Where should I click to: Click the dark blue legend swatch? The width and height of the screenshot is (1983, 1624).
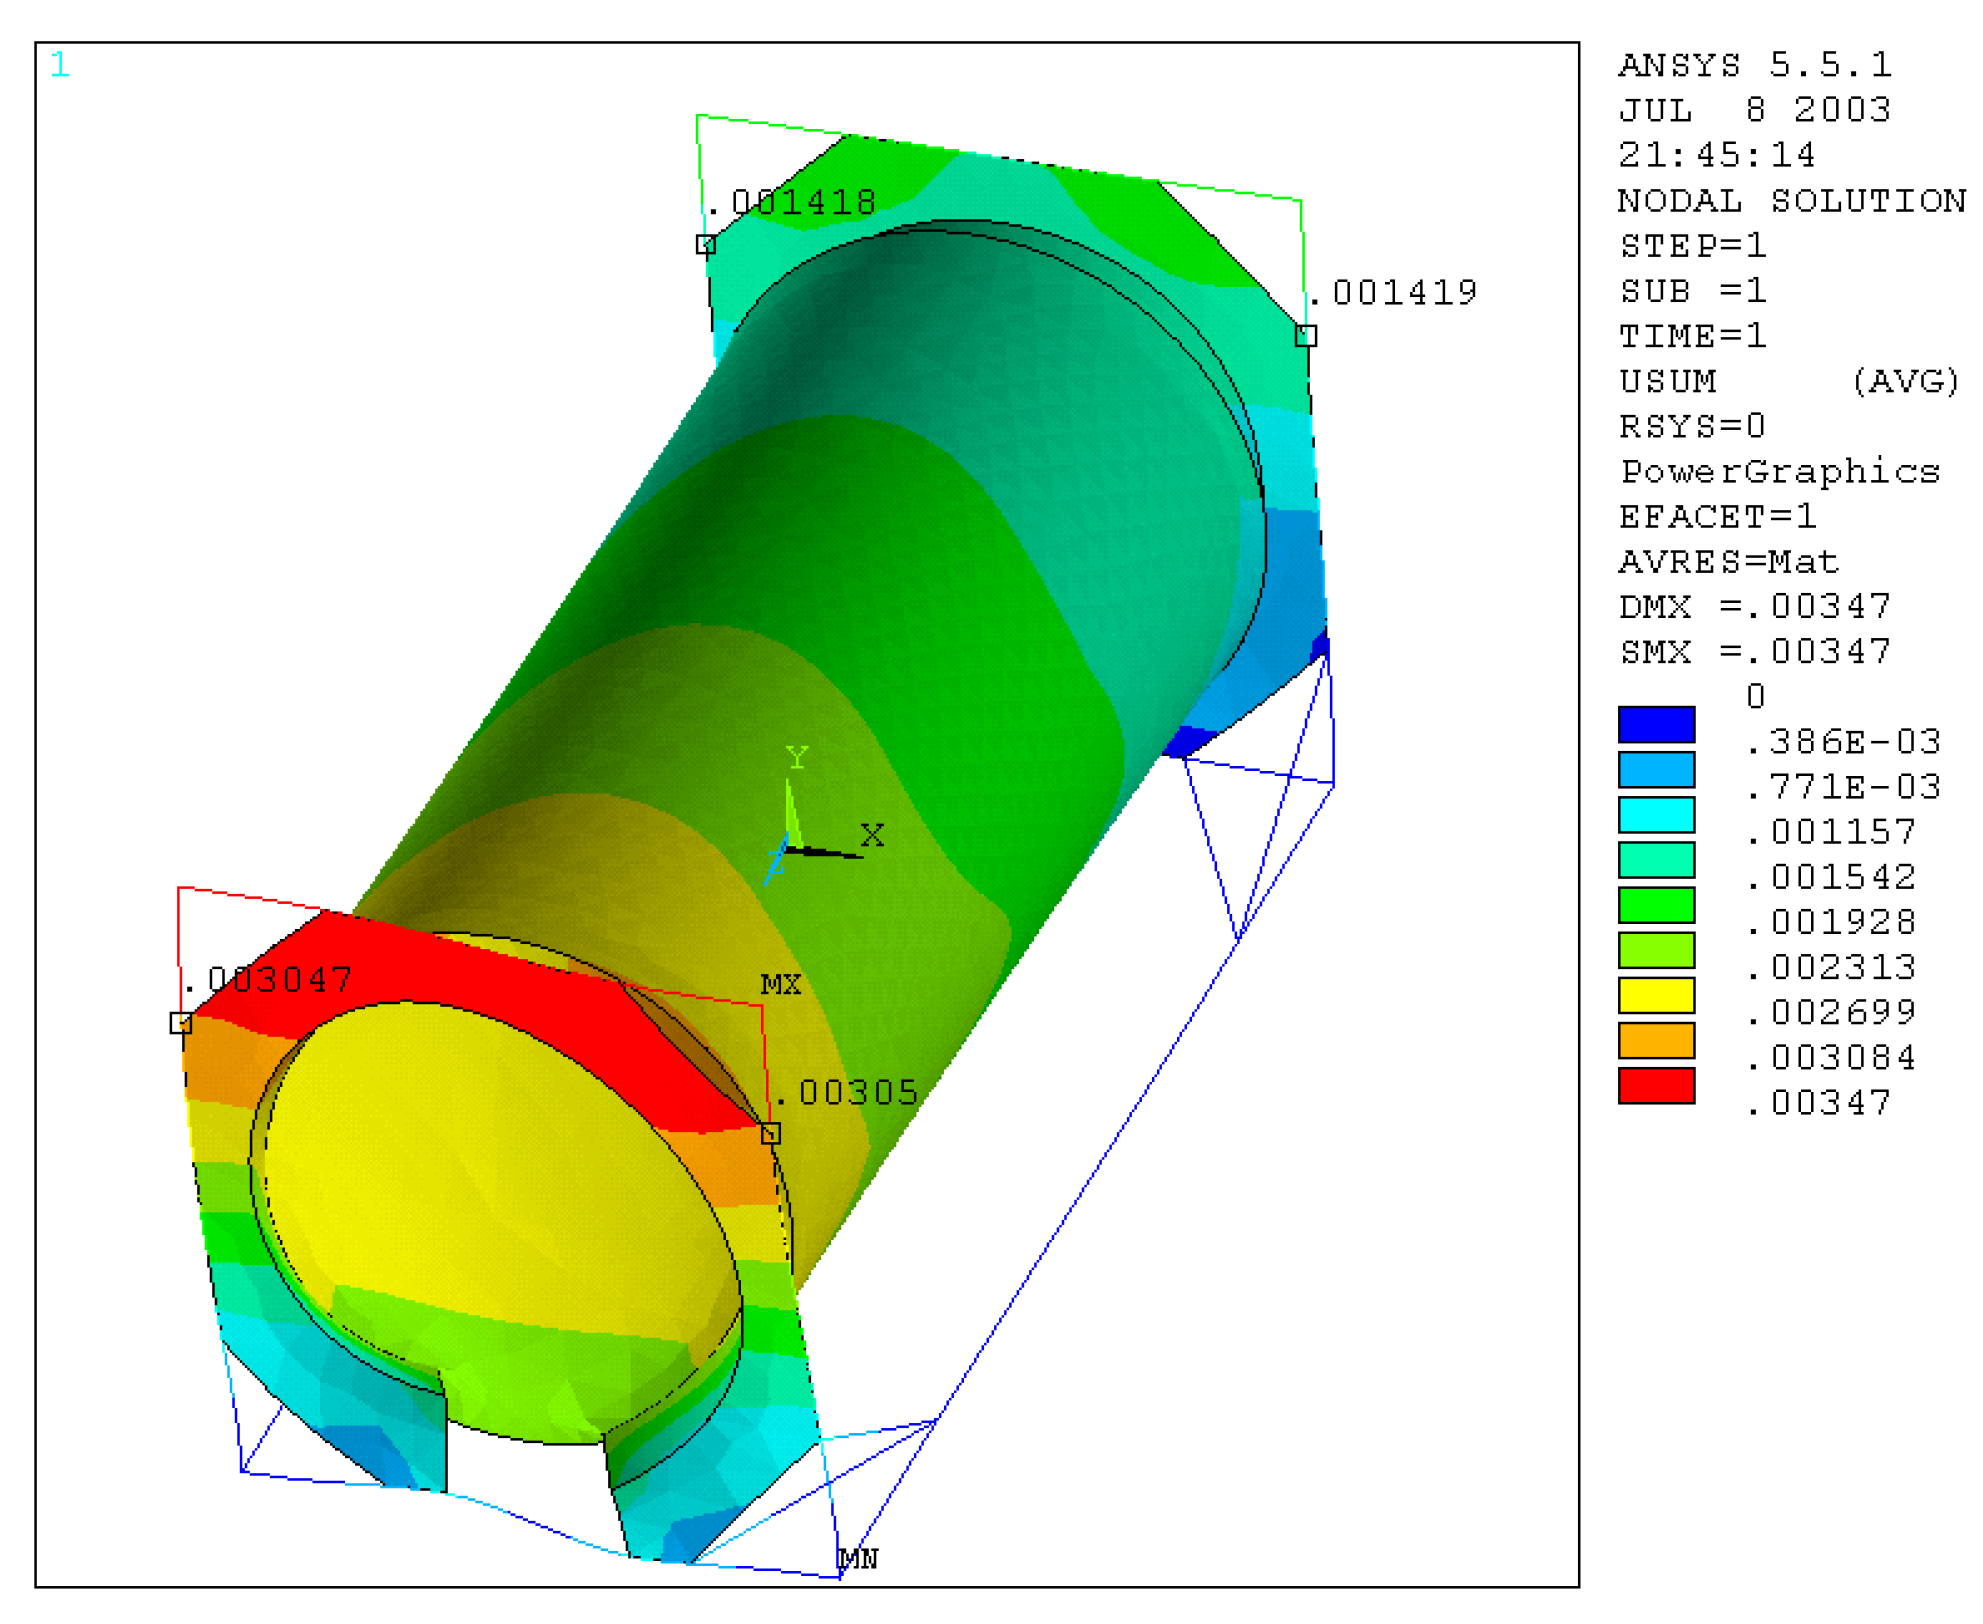pyautogui.click(x=1655, y=724)
